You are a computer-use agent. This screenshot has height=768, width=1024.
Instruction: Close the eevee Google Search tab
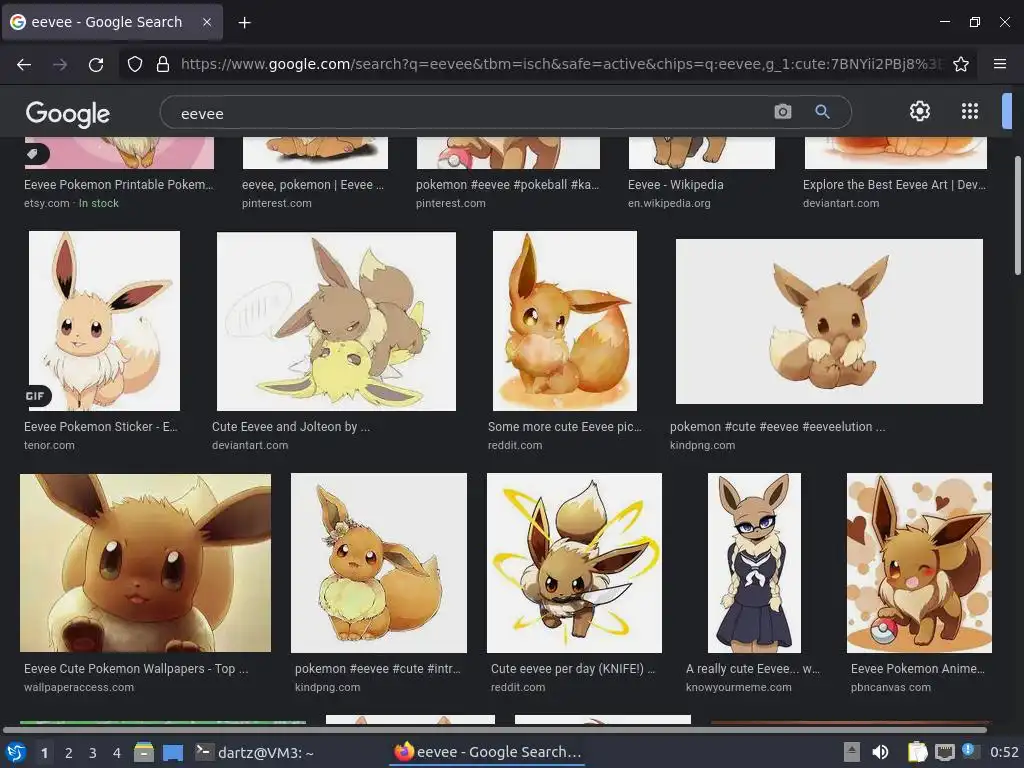coord(206,22)
